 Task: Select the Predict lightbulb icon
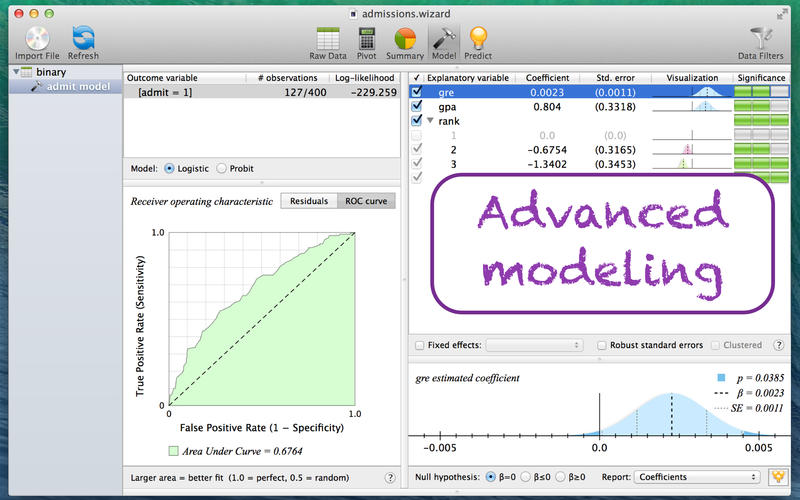(478, 38)
